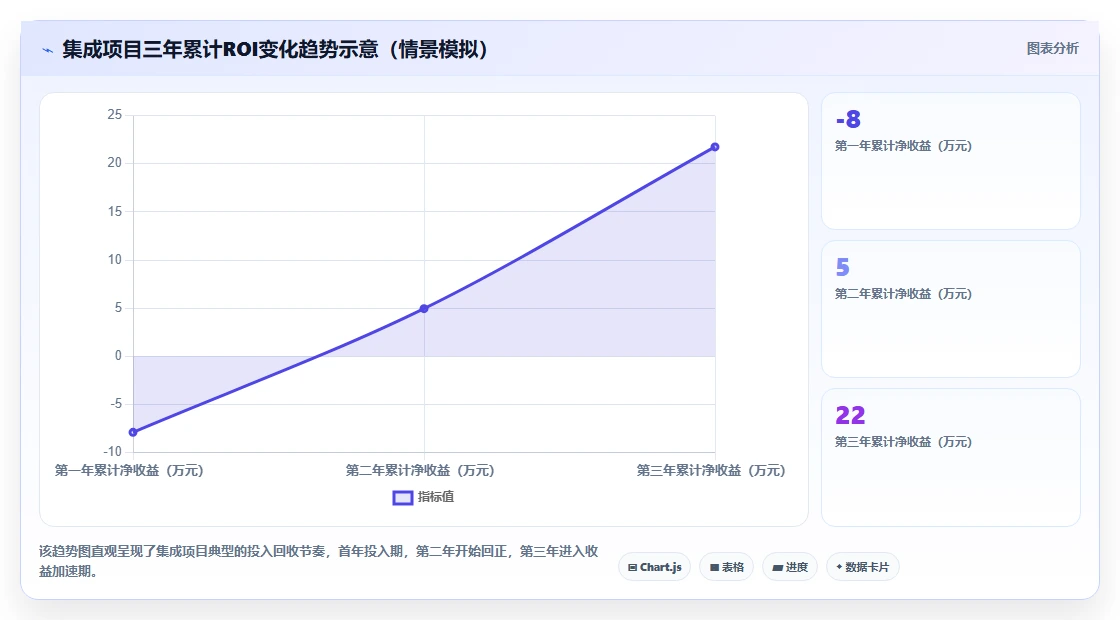Open the 图表分析 label in header
This screenshot has height=620, width=1120.
click(x=1052, y=49)
